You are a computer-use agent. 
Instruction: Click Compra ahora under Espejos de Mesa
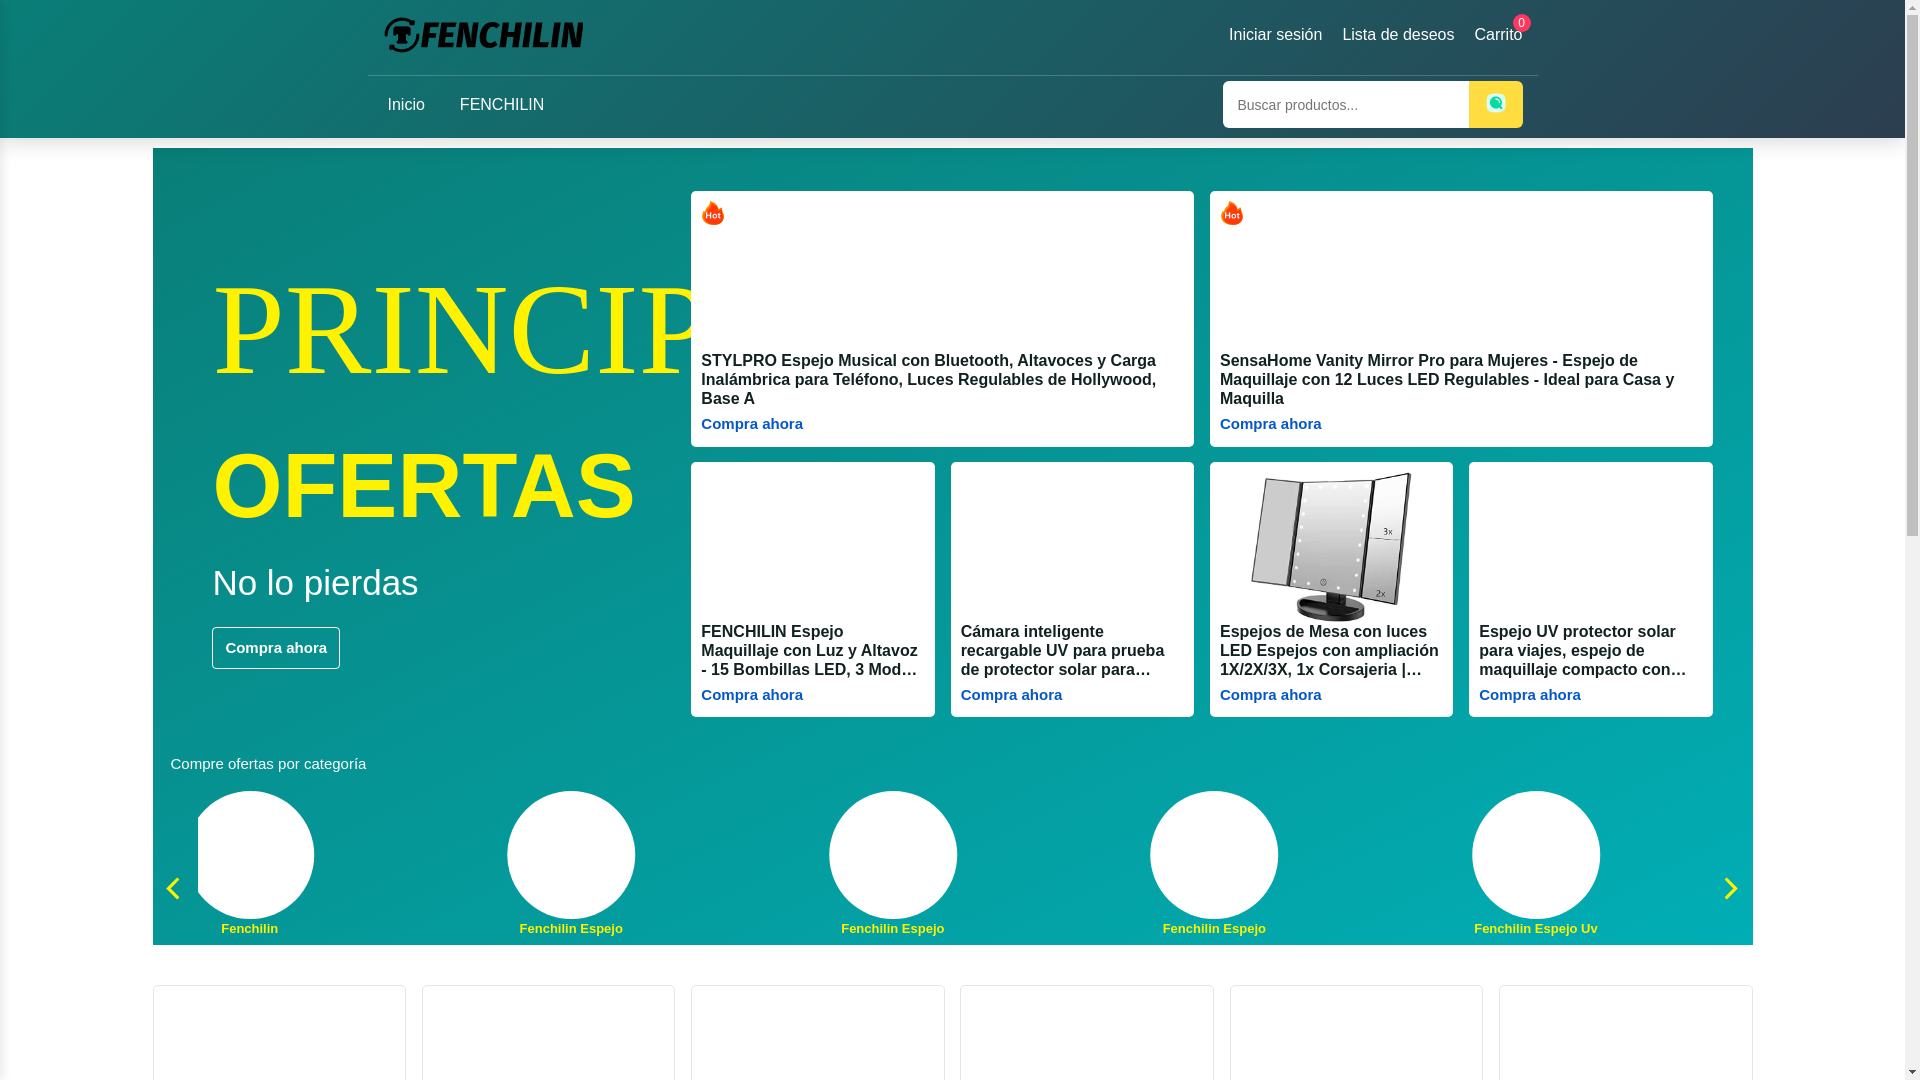click(x=1270, y=695)
